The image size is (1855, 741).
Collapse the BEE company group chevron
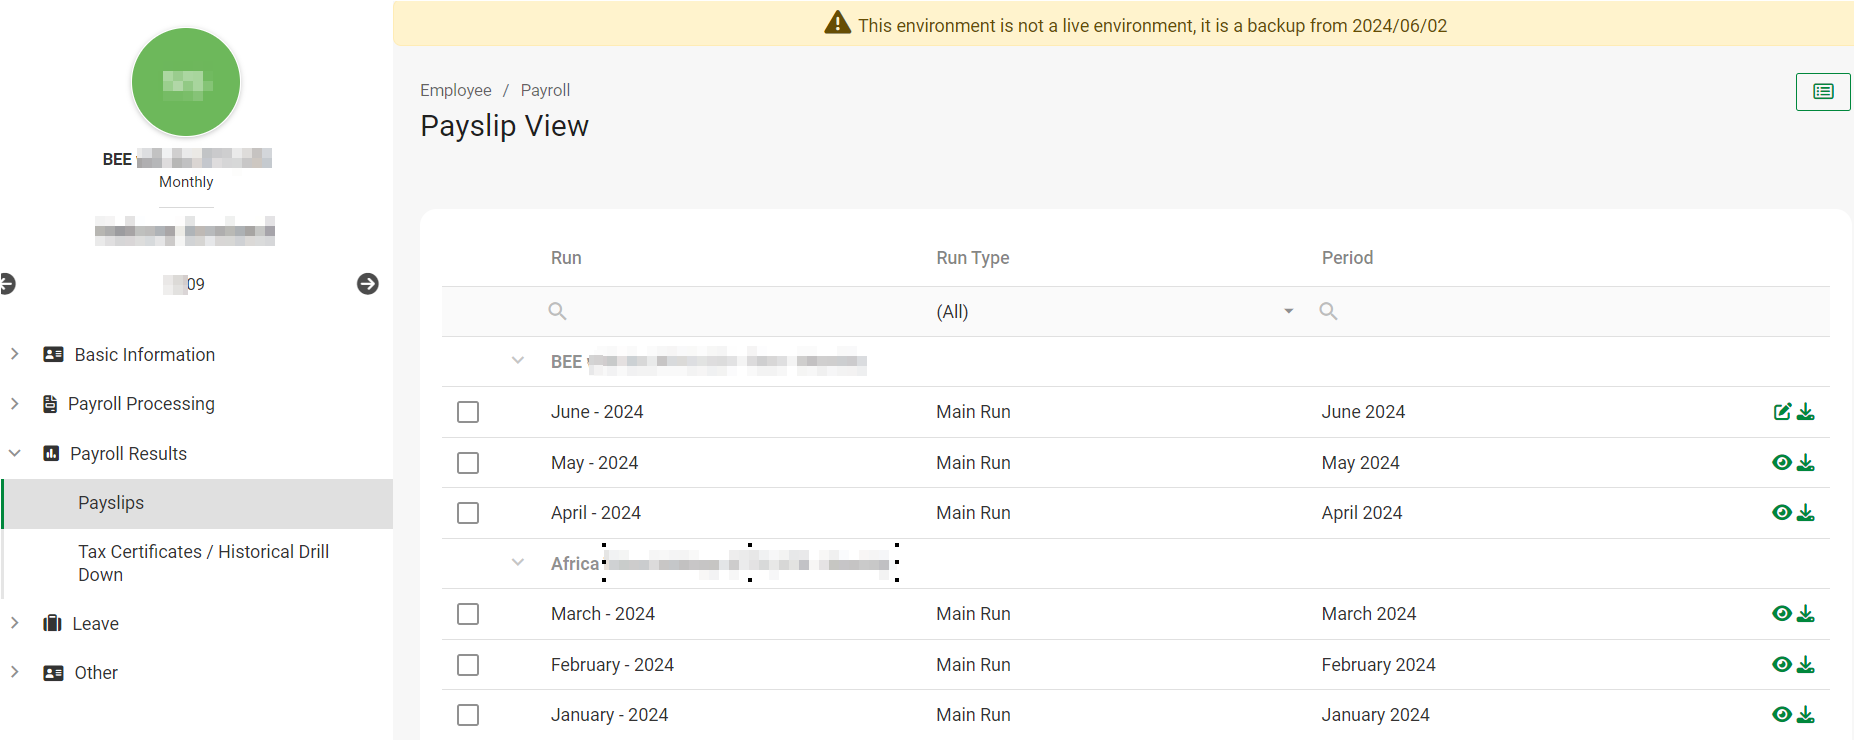pyautogui.click(x=518, y=361)
